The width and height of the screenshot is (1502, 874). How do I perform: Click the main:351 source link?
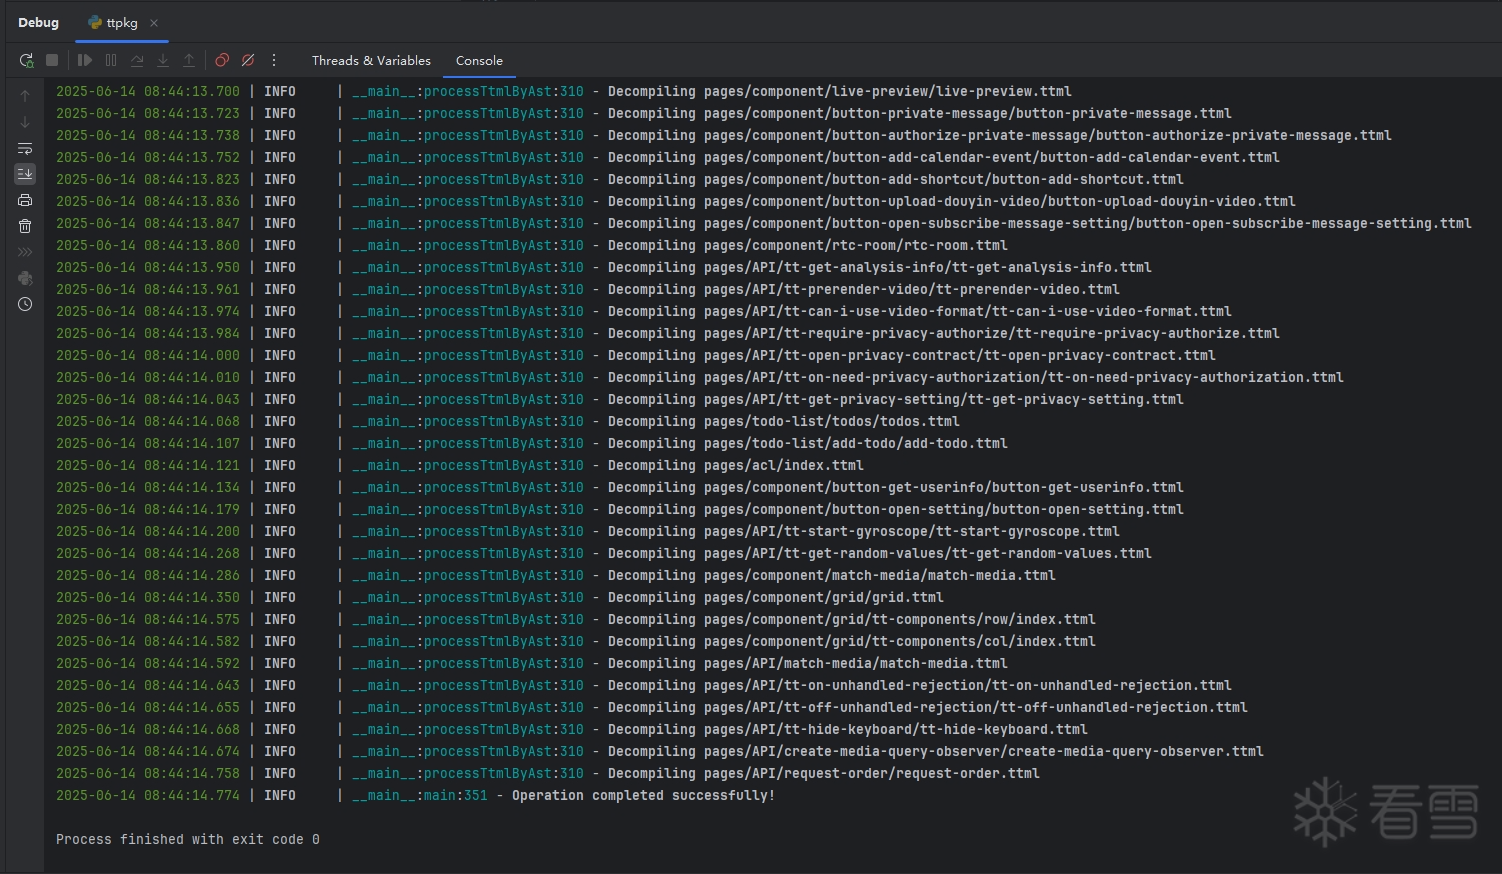pos(455,795)
